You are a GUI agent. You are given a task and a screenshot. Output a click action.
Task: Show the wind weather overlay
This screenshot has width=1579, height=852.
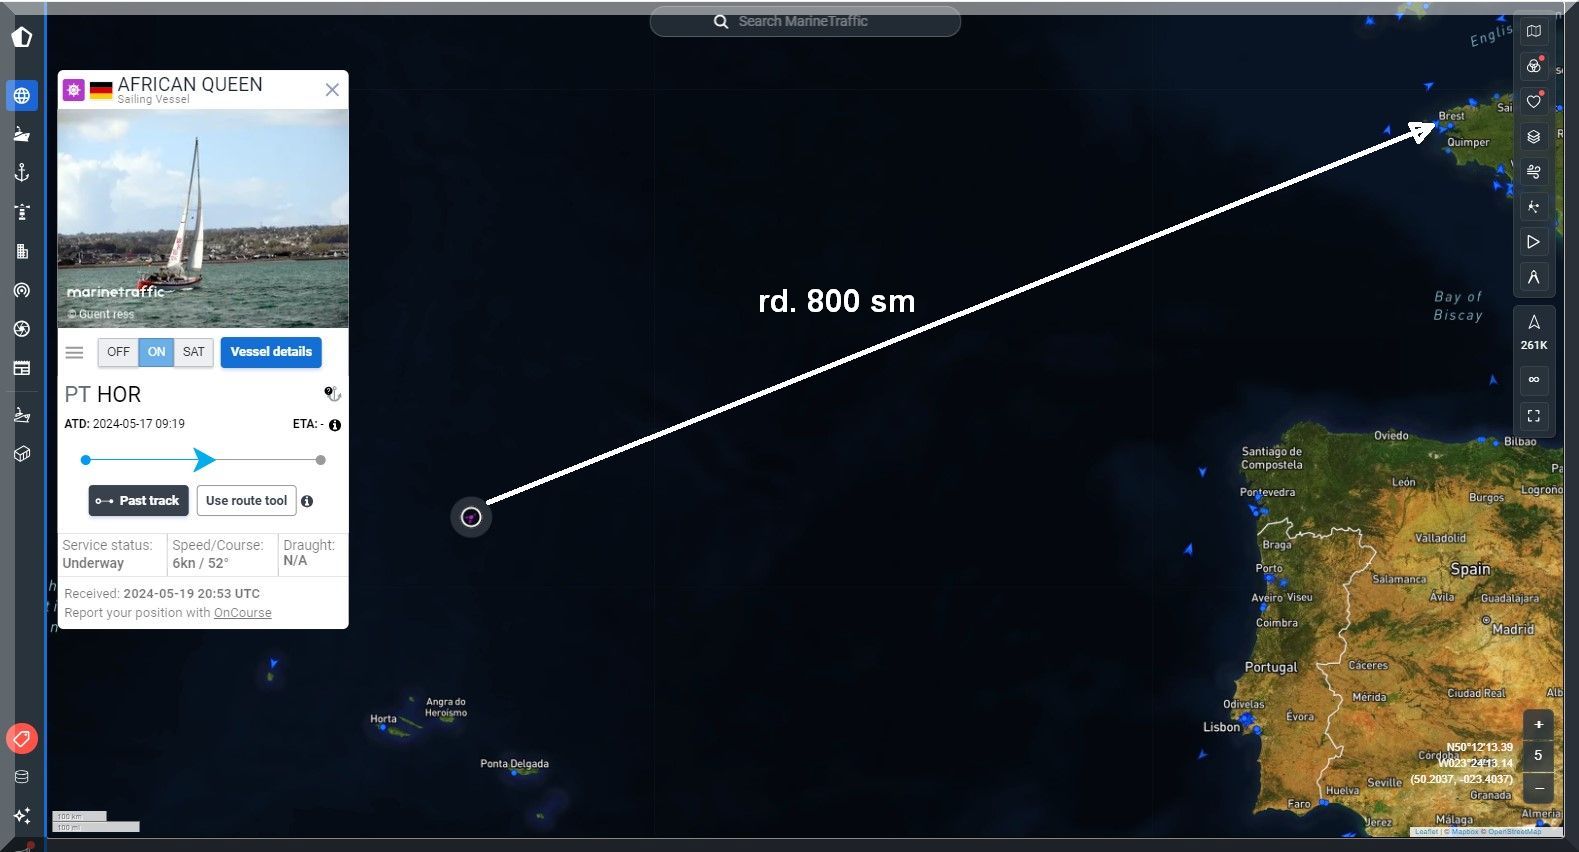tap(1533, 172)
